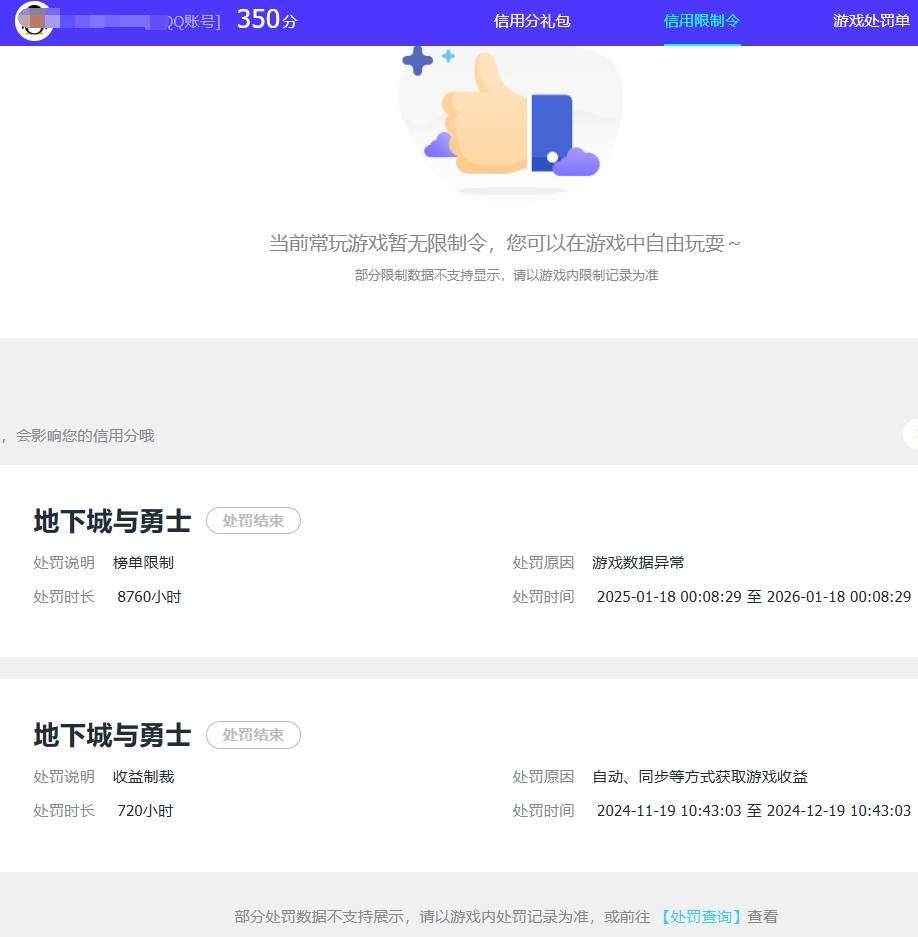Click the 自动、同步等方式获取游戏收益 reason text
This screenshot has height=937, width=918.
[700, 776]
